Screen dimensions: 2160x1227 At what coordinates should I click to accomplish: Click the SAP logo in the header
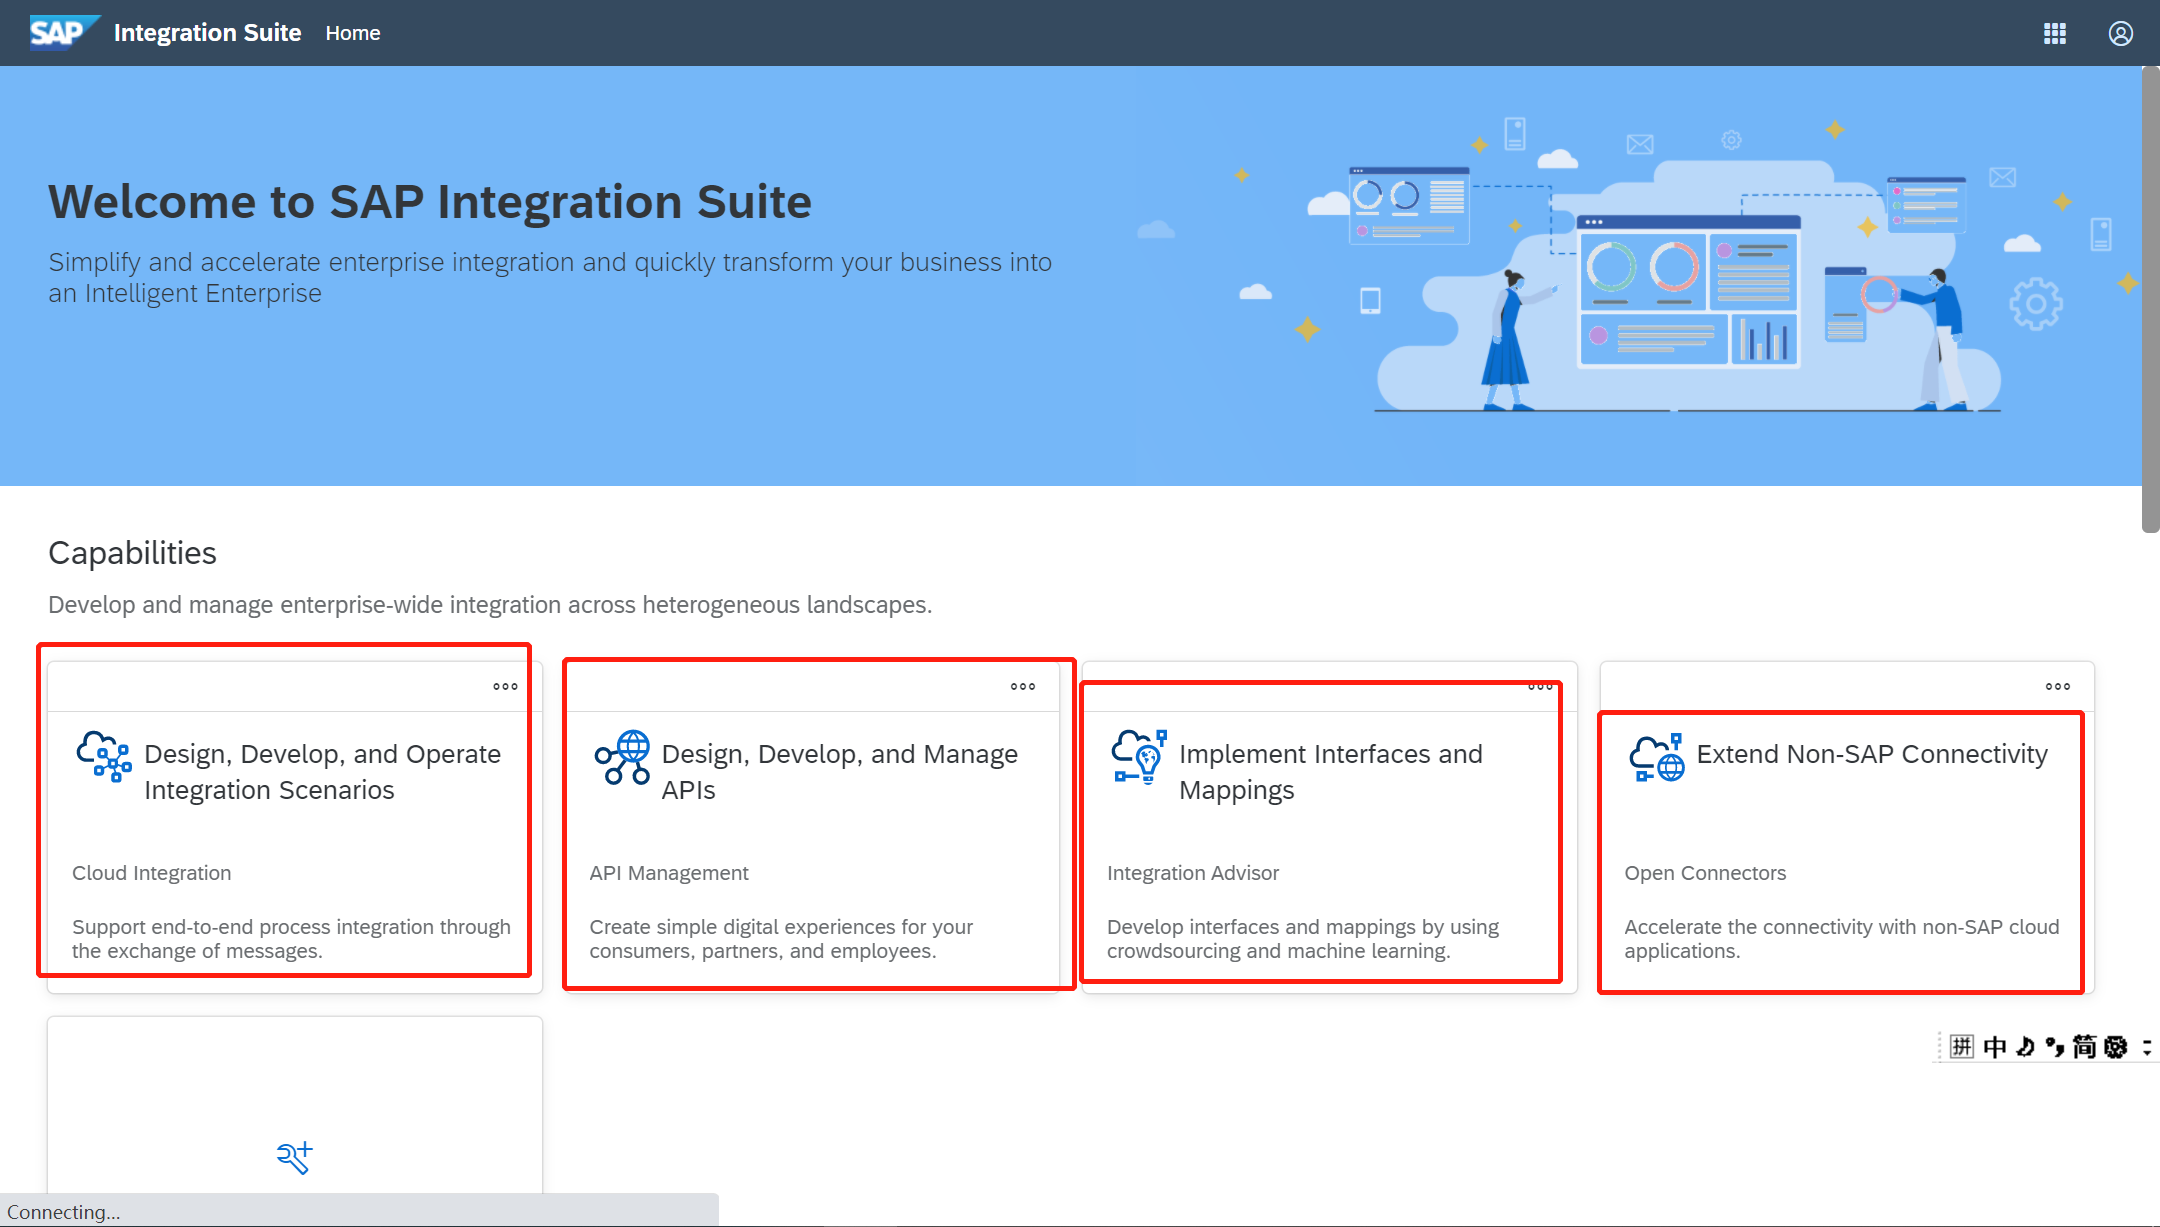(64, 32)
